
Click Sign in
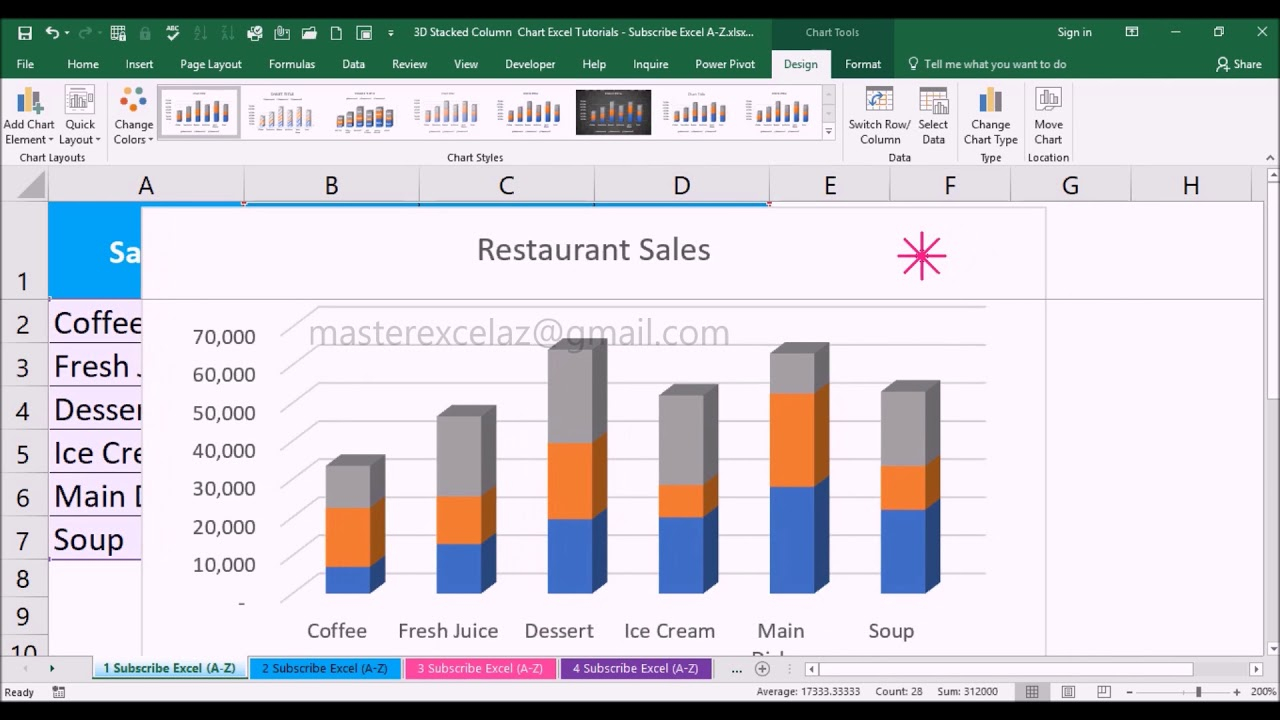tap(1075, 32)
